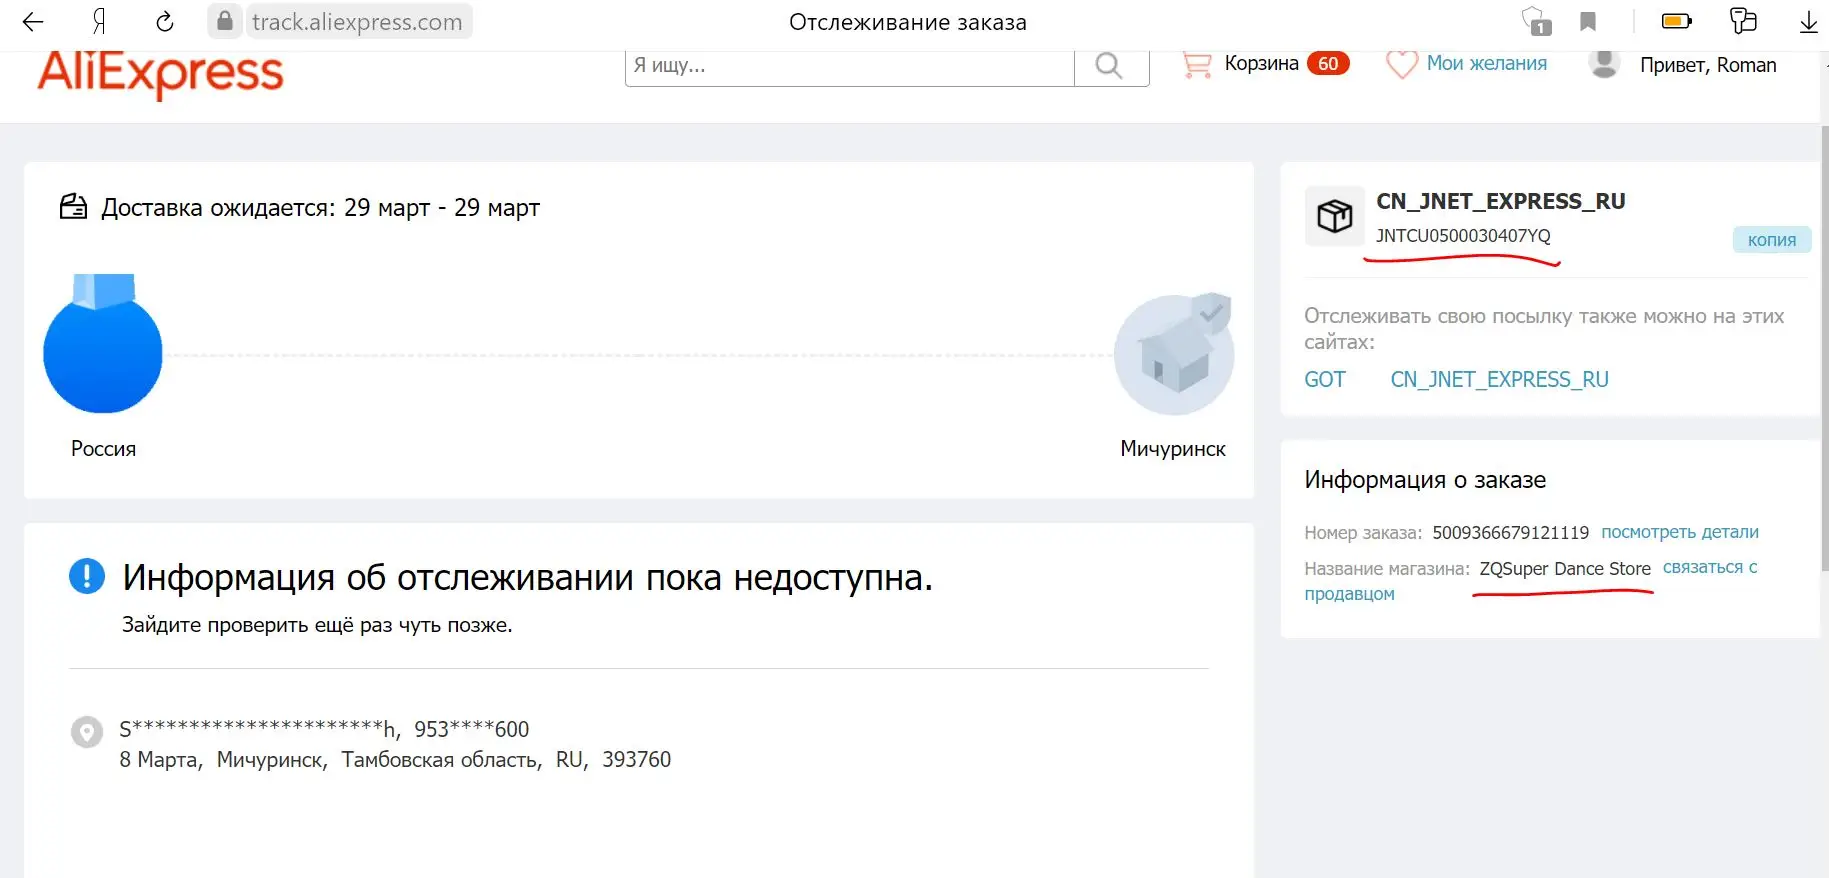Click the heart wishlist icon
1829x878 pixels.
[x=1402, y=65]
